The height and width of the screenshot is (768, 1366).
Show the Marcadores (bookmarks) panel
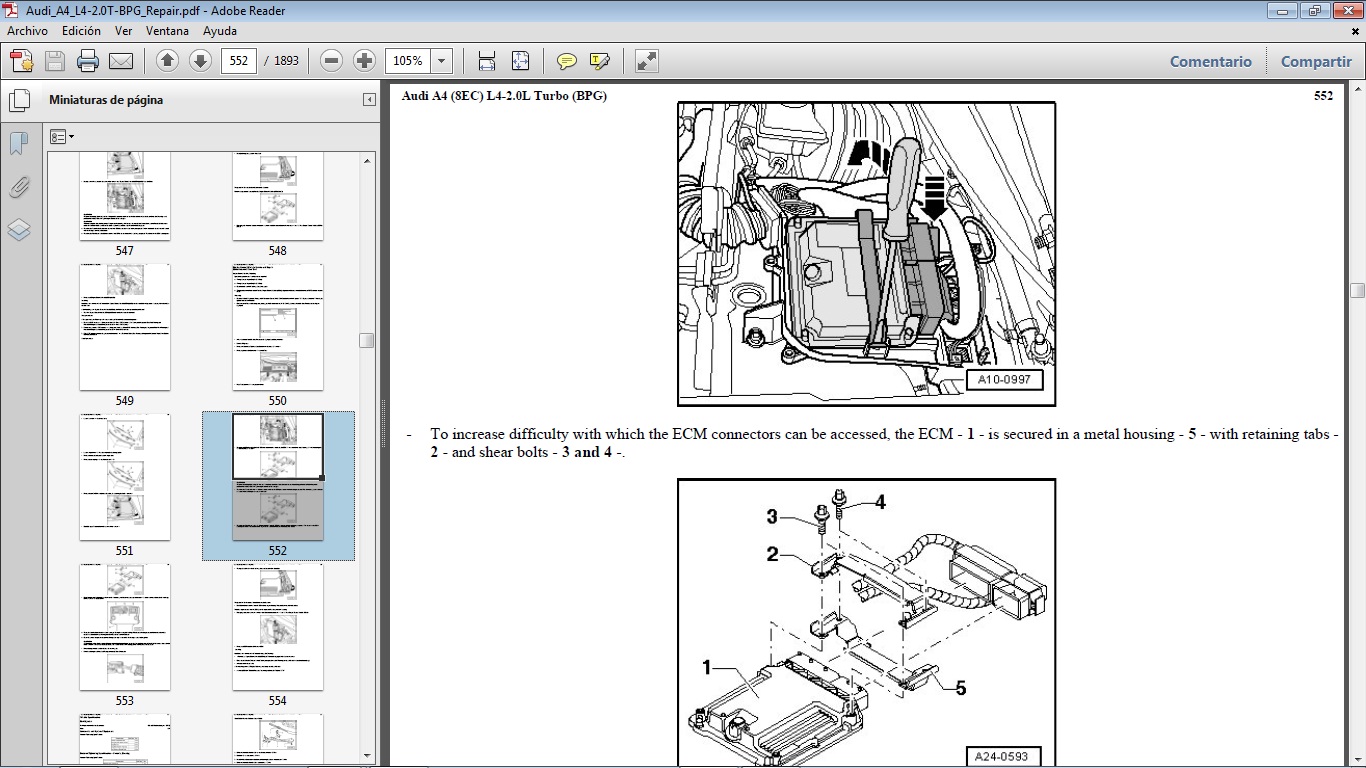[x=18, y=143]
